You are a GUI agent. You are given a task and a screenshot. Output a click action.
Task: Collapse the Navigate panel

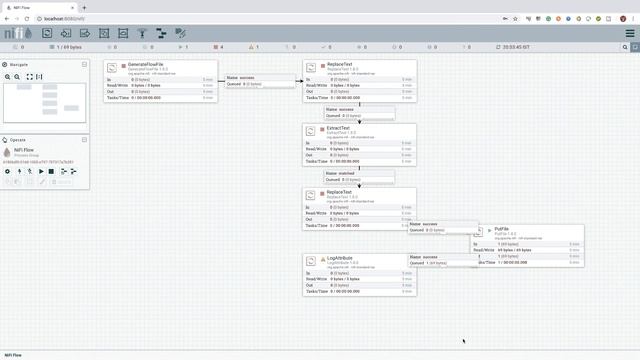pos(84,64)
